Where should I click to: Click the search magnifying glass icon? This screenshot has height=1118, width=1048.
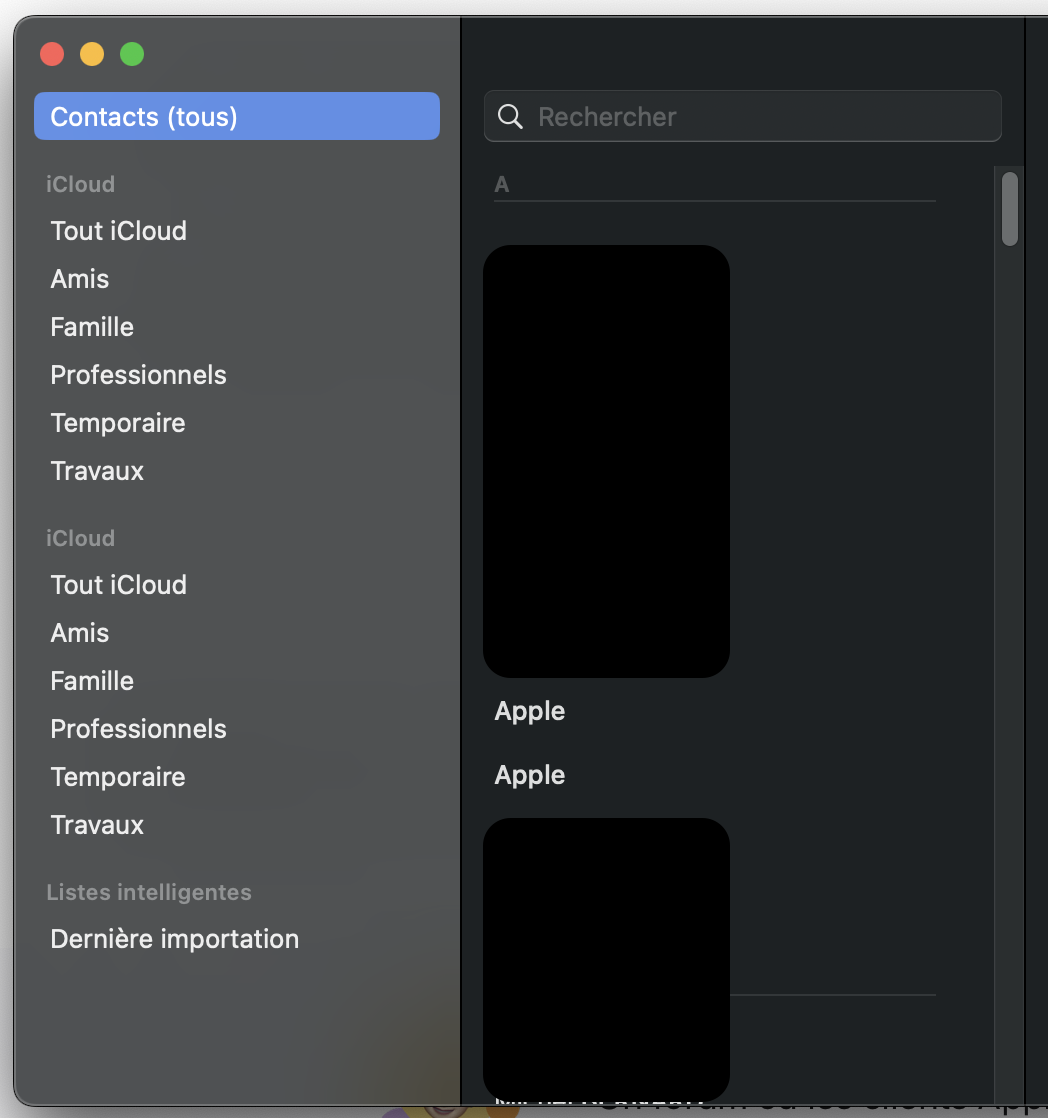point(510,117)
